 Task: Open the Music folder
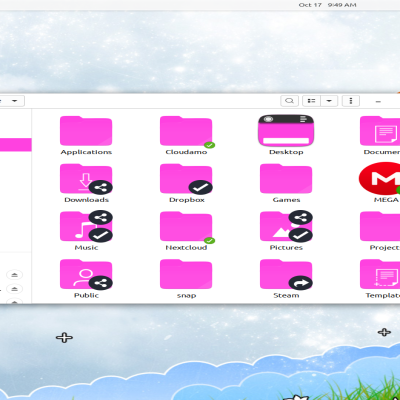[x=86, y=226]
